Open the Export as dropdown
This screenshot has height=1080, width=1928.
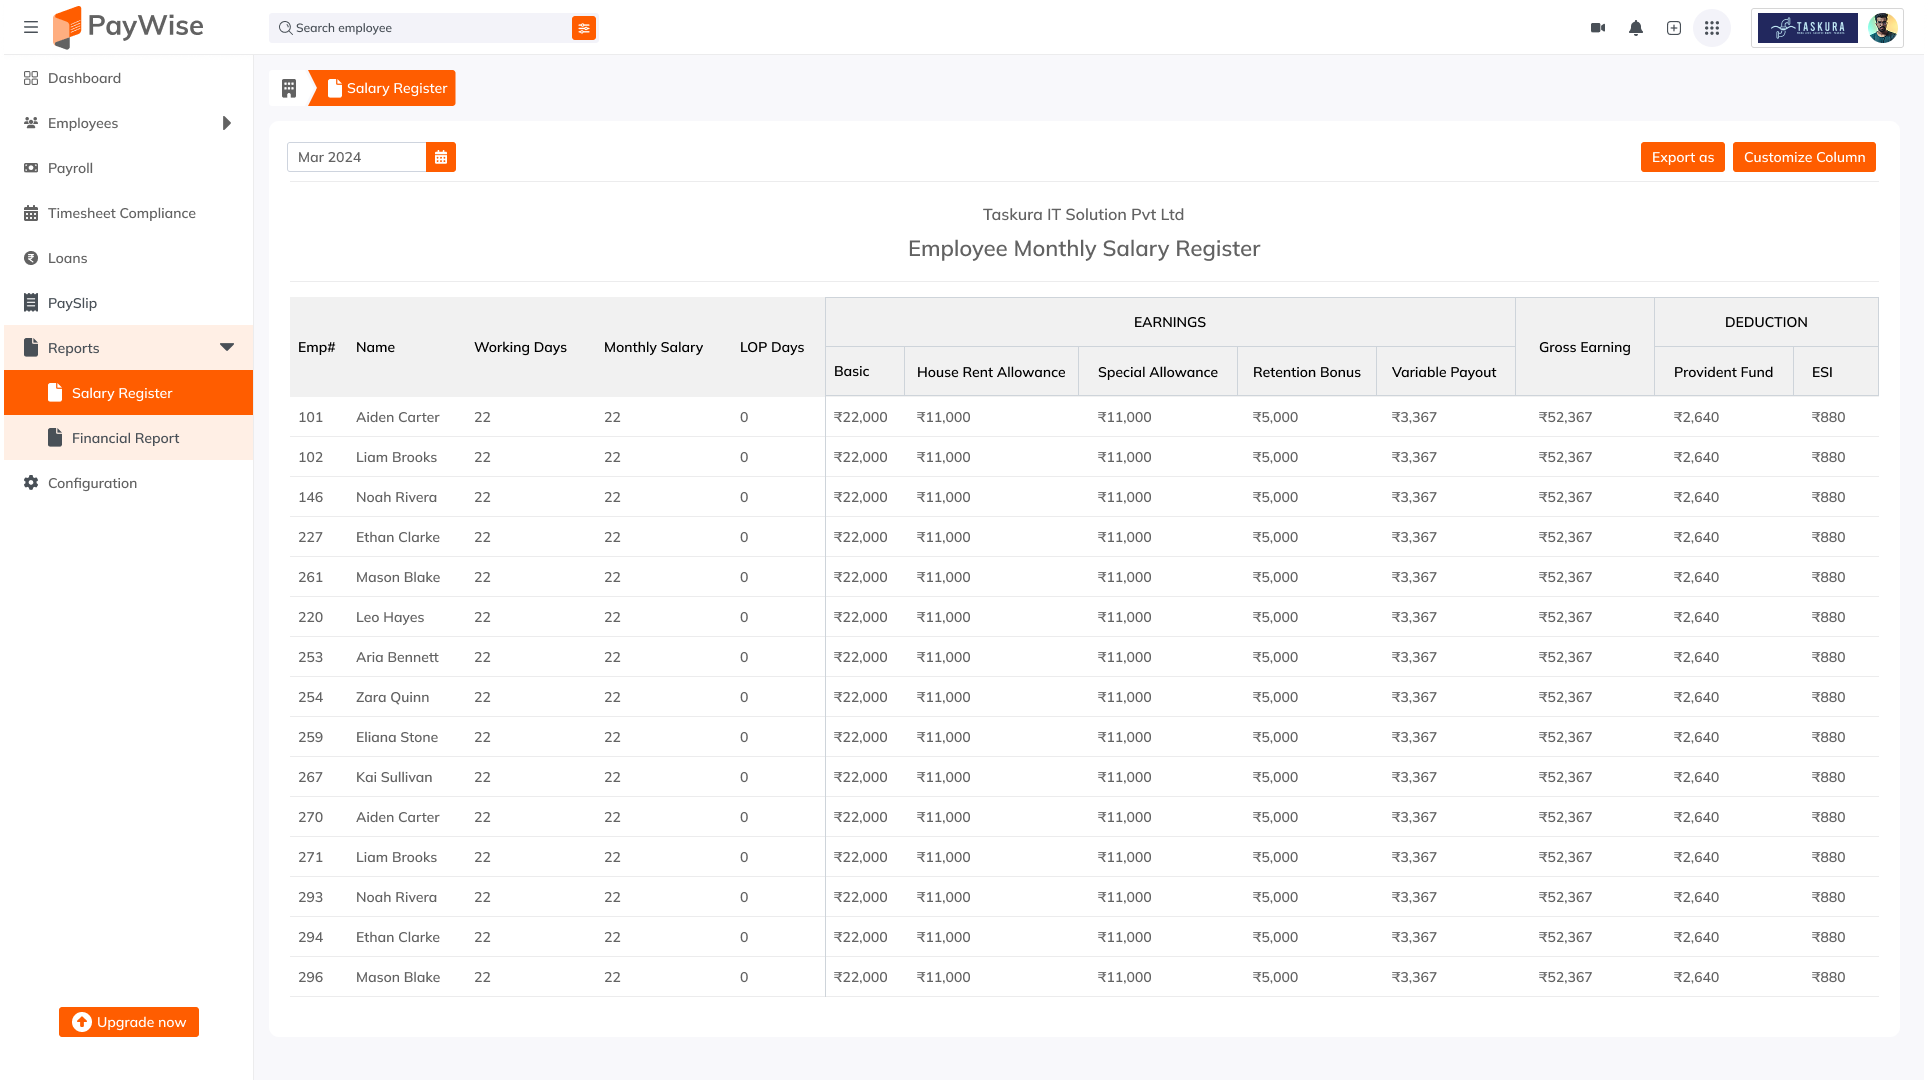click(x=1682, y=157)
